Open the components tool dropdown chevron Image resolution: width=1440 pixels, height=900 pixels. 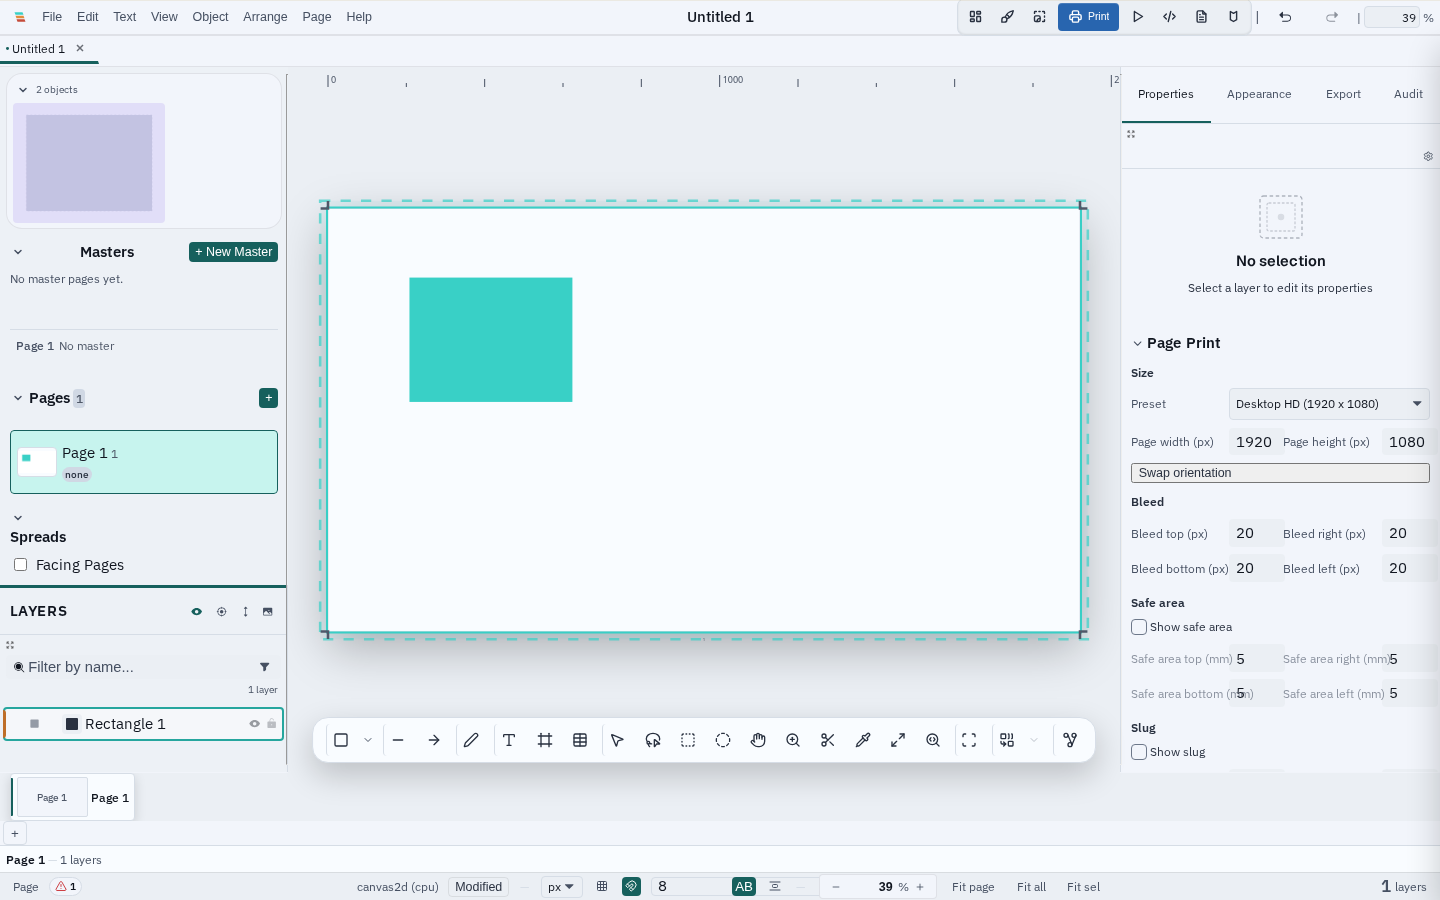[x=1034, y=740]
